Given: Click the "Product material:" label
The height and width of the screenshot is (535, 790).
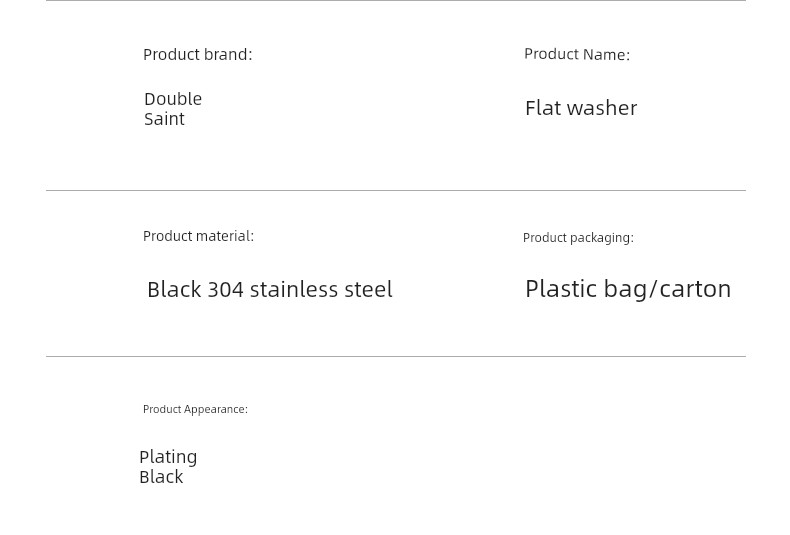Looking at the screenshot, I should tap(199, 236).
